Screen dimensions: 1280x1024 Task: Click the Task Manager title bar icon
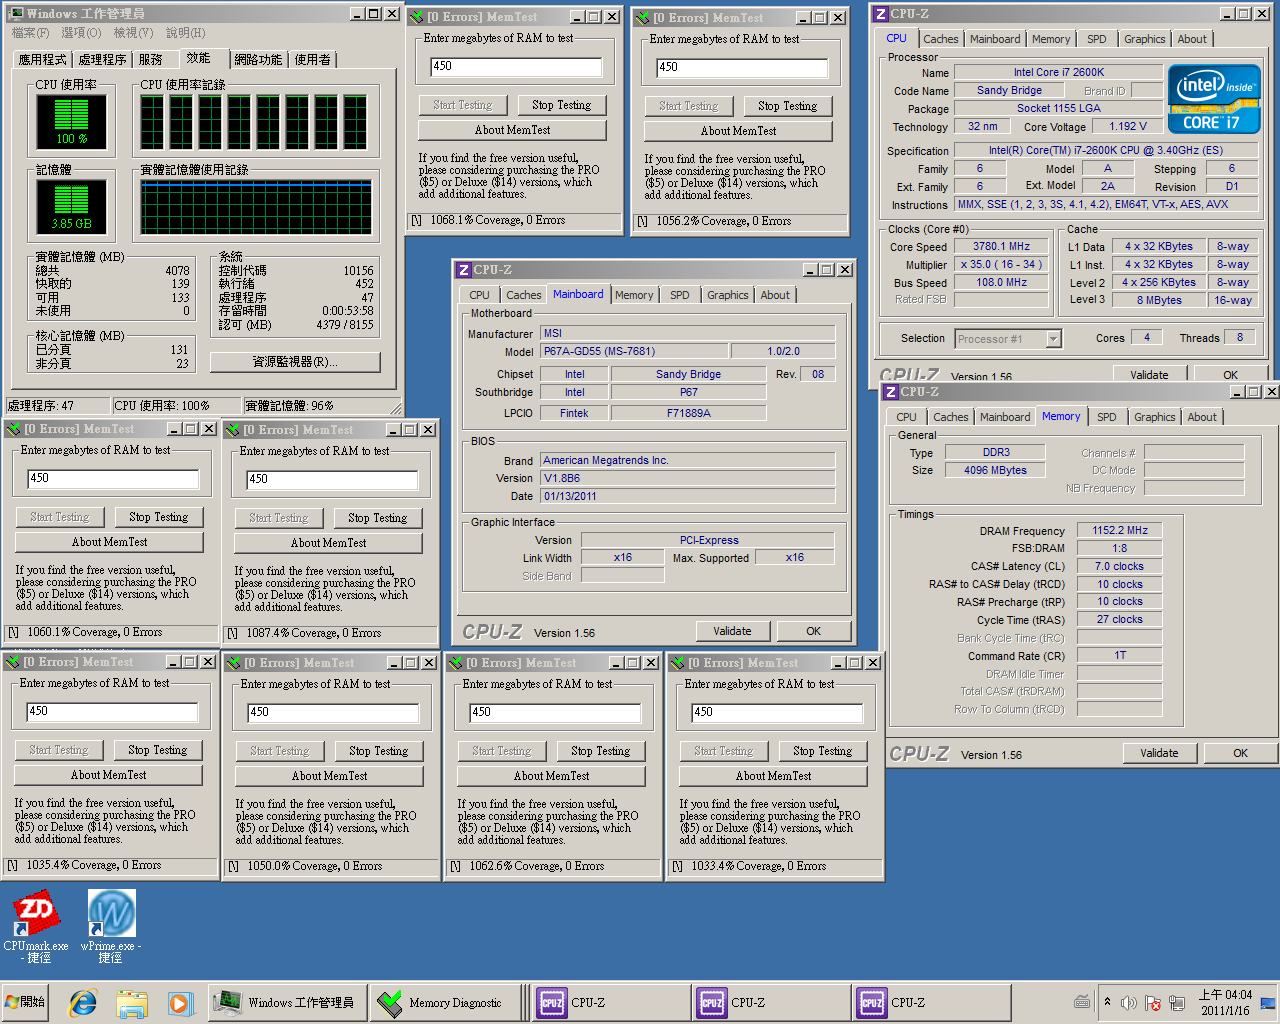16,13
